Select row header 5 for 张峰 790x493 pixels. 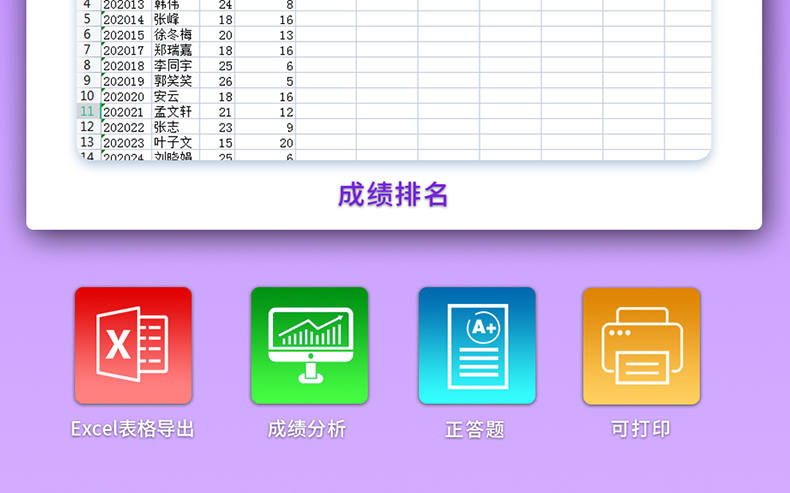(x=87, y=19)
